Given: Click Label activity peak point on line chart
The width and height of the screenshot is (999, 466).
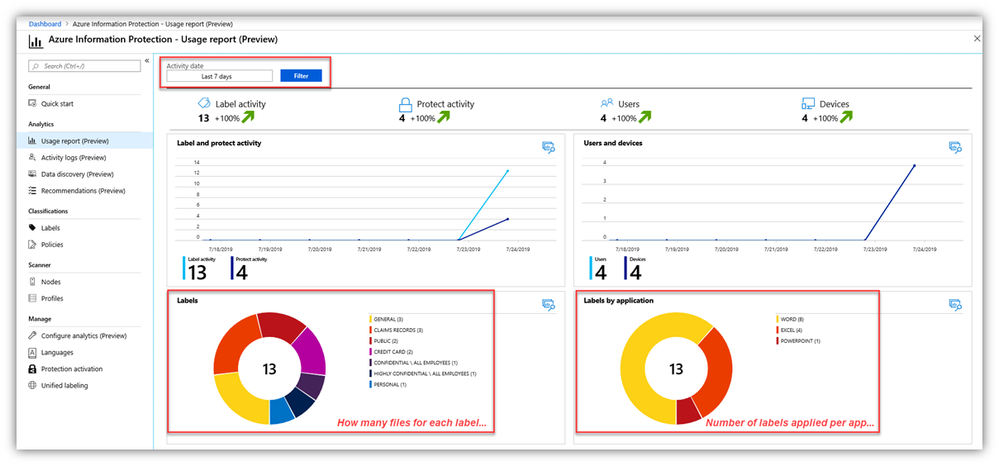Looking at the screenshot, I should [x=508, y=171].
